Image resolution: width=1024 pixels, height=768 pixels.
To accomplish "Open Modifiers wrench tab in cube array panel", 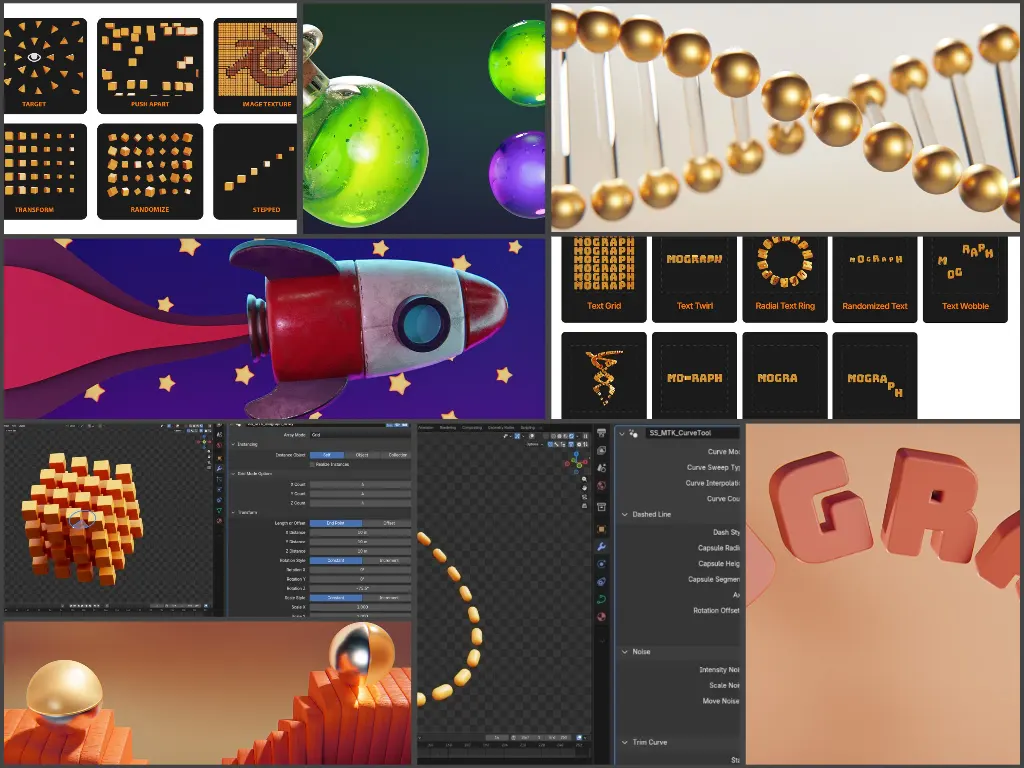I will pyautogui.click(x=219, y=468).
